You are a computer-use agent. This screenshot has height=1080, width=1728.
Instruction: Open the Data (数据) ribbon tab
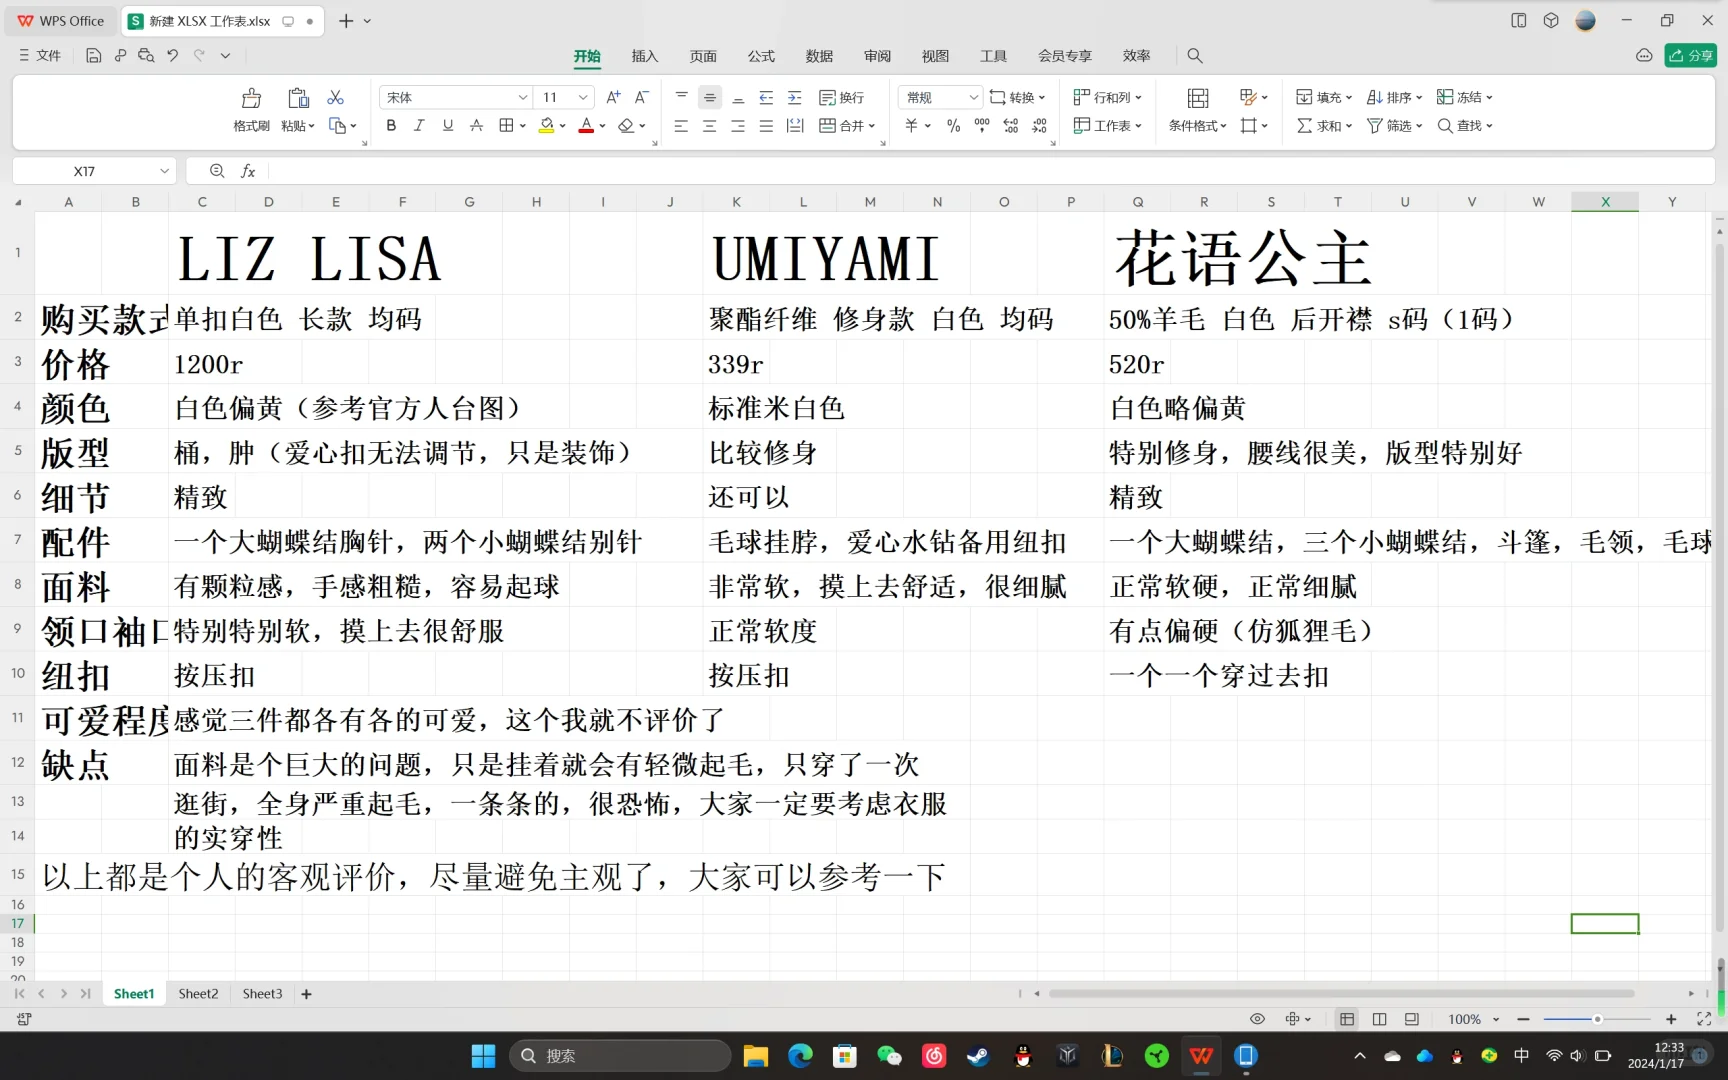click(x=819, y=56)
